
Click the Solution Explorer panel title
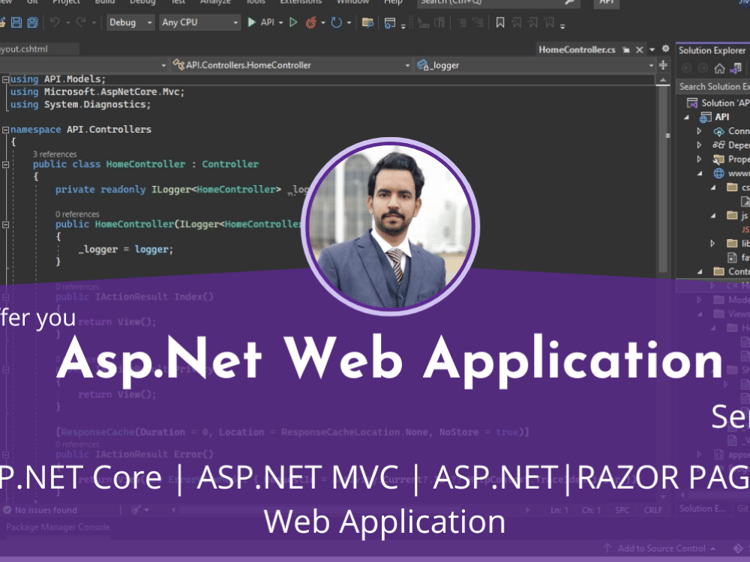[712, 50]
